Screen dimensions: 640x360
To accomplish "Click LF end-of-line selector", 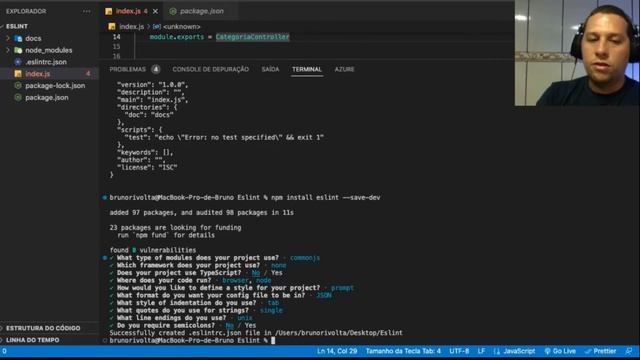I will [481, 351].
